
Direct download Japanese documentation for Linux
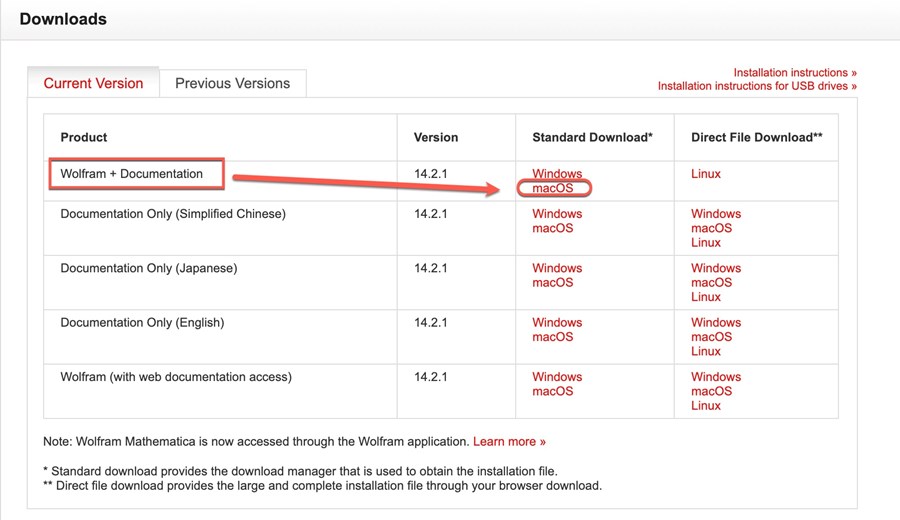pyautogui.click(x=705, y=297)
